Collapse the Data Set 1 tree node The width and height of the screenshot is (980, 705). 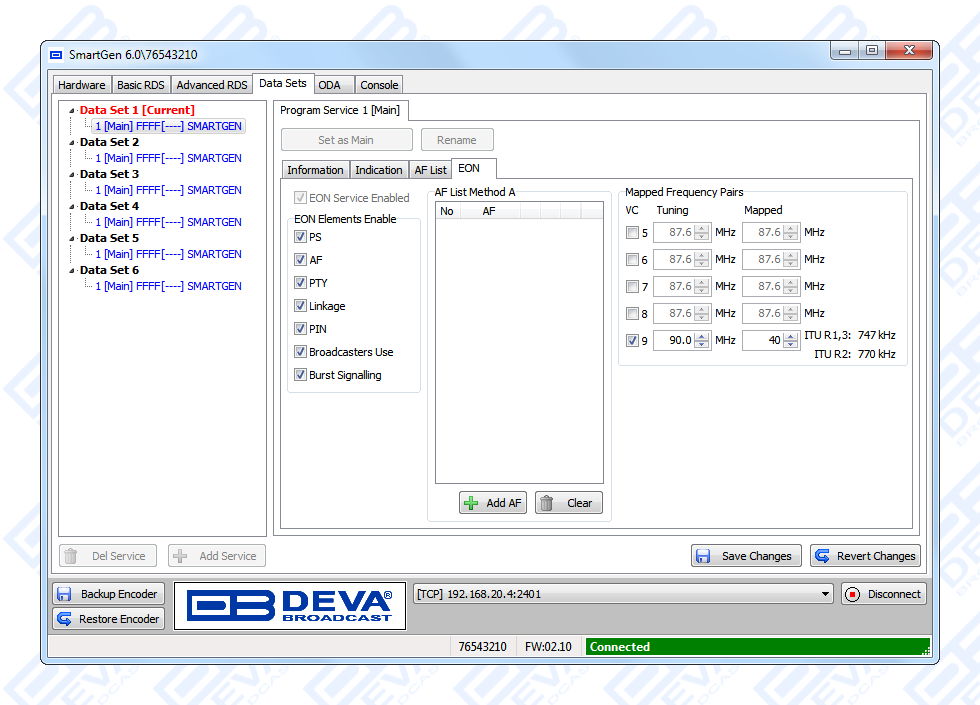coord(72,110)
